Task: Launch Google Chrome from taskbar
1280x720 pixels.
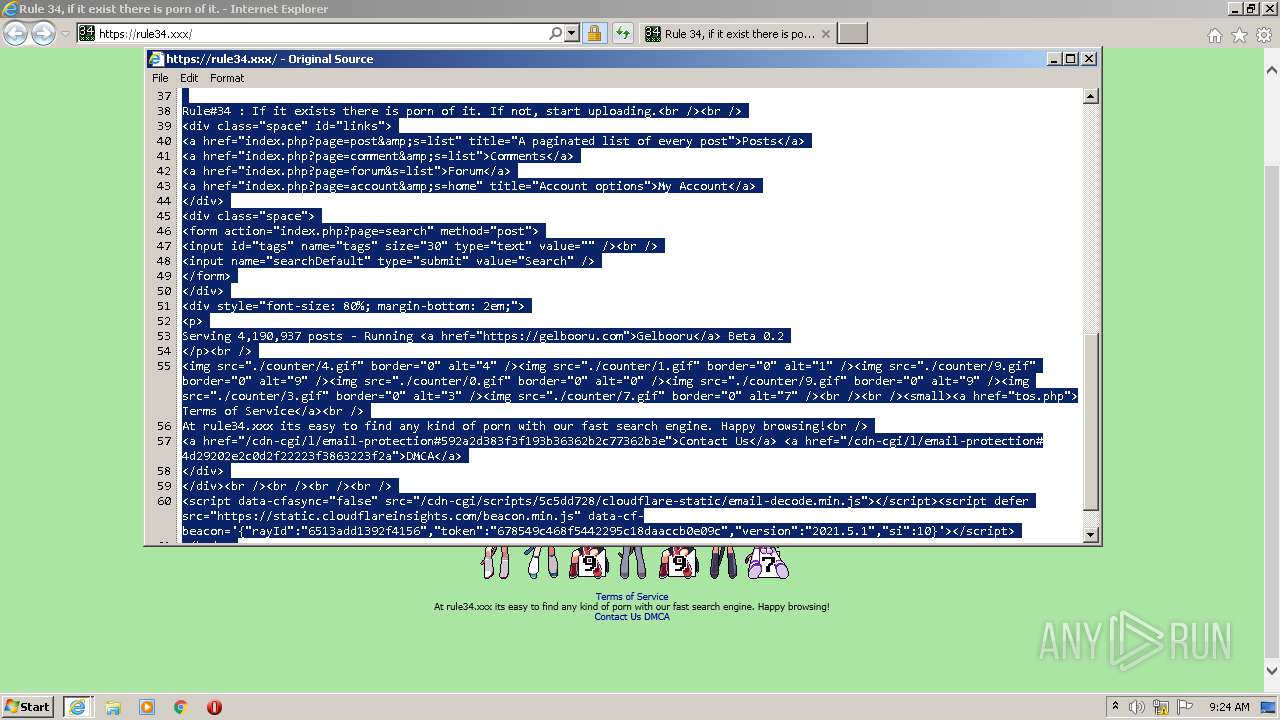Action: coord(181,707)
